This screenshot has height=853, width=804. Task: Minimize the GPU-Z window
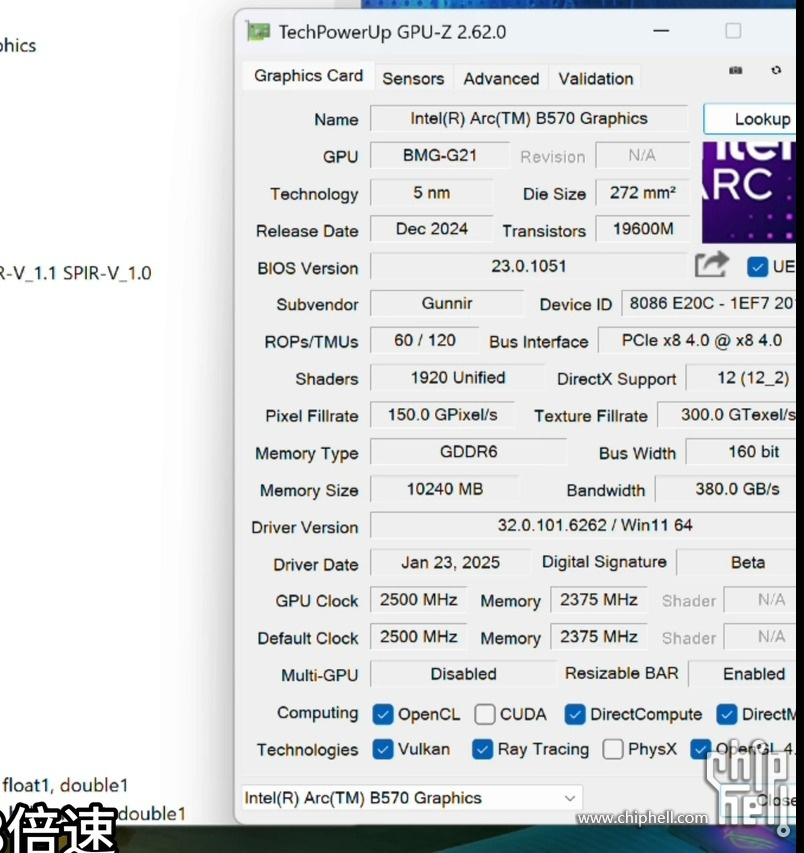[661, 31]
